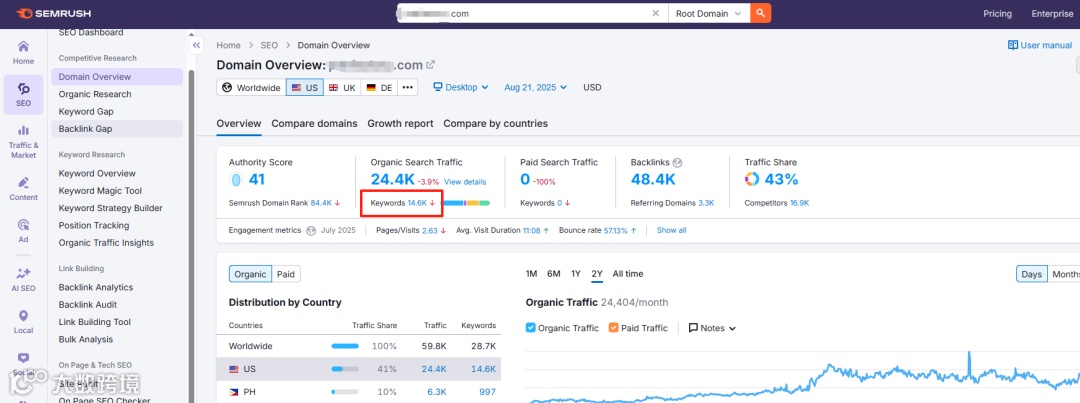Click Keywords 14.6K value
This screenshot has width=1080, height=403.
pyautogui.click(x=417, y=203)
